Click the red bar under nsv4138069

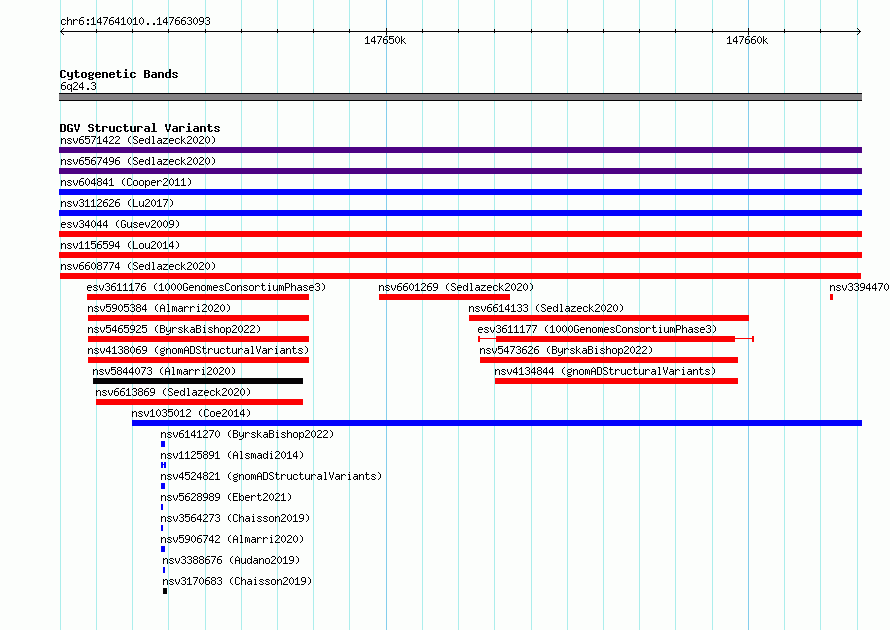tap(198, 360)
